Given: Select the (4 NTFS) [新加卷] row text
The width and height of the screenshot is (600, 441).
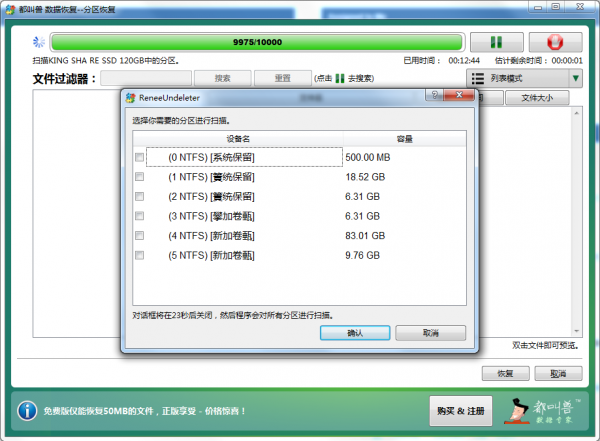Looking at the screenshot, I should click(211, 236).
